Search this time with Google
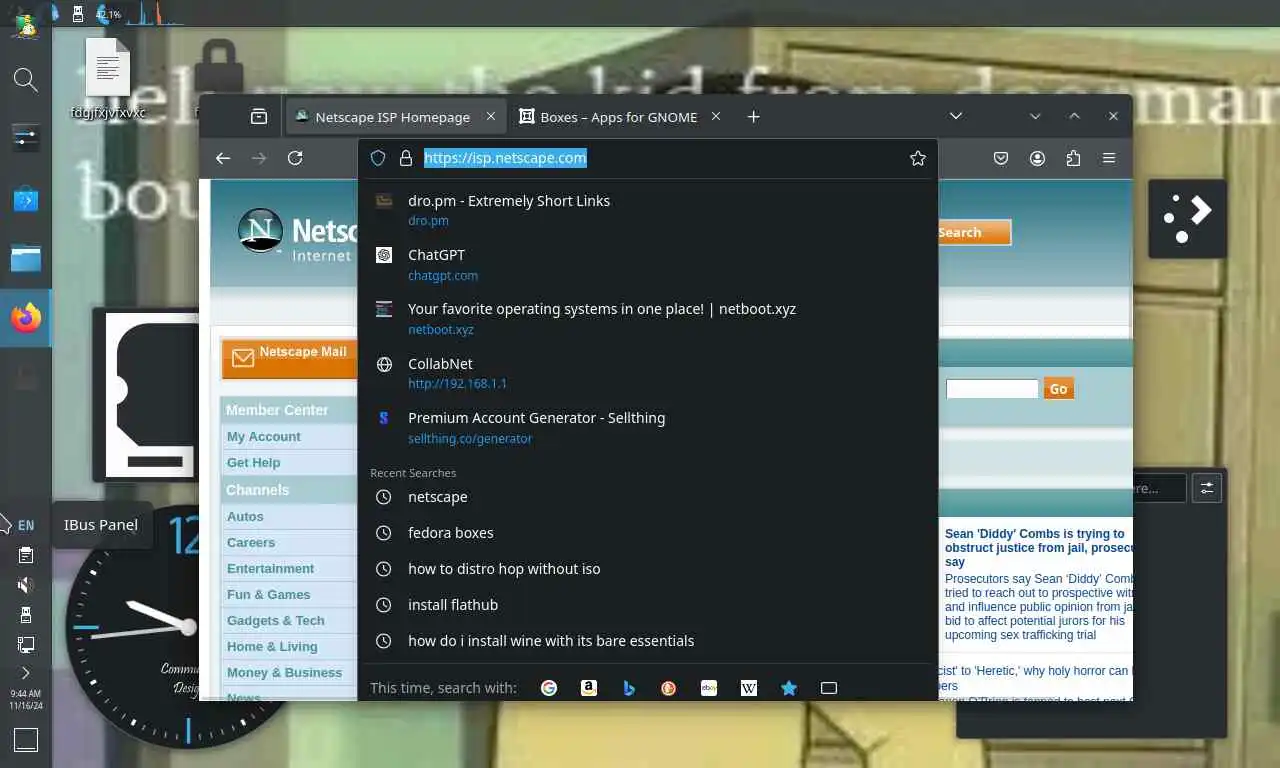 pos(549,688)
